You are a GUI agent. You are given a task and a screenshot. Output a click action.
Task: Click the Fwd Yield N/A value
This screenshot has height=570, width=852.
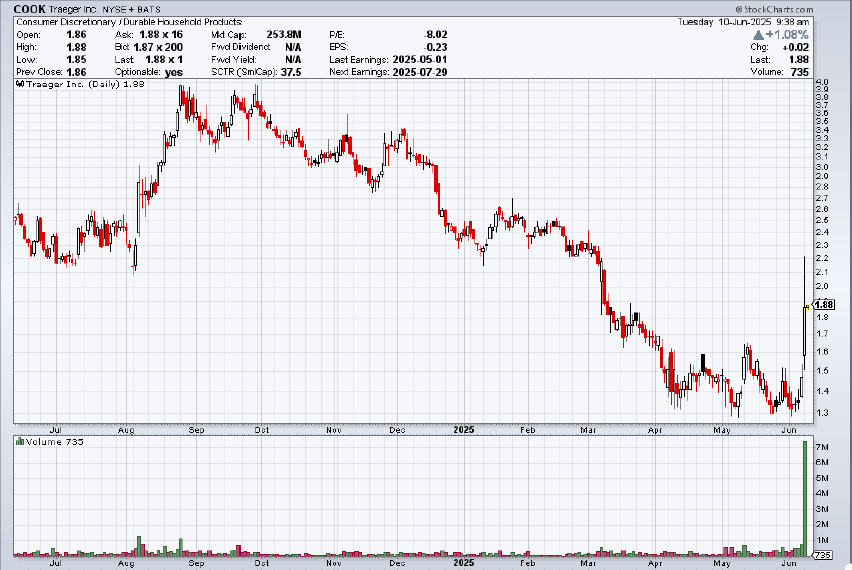[293, 60]
